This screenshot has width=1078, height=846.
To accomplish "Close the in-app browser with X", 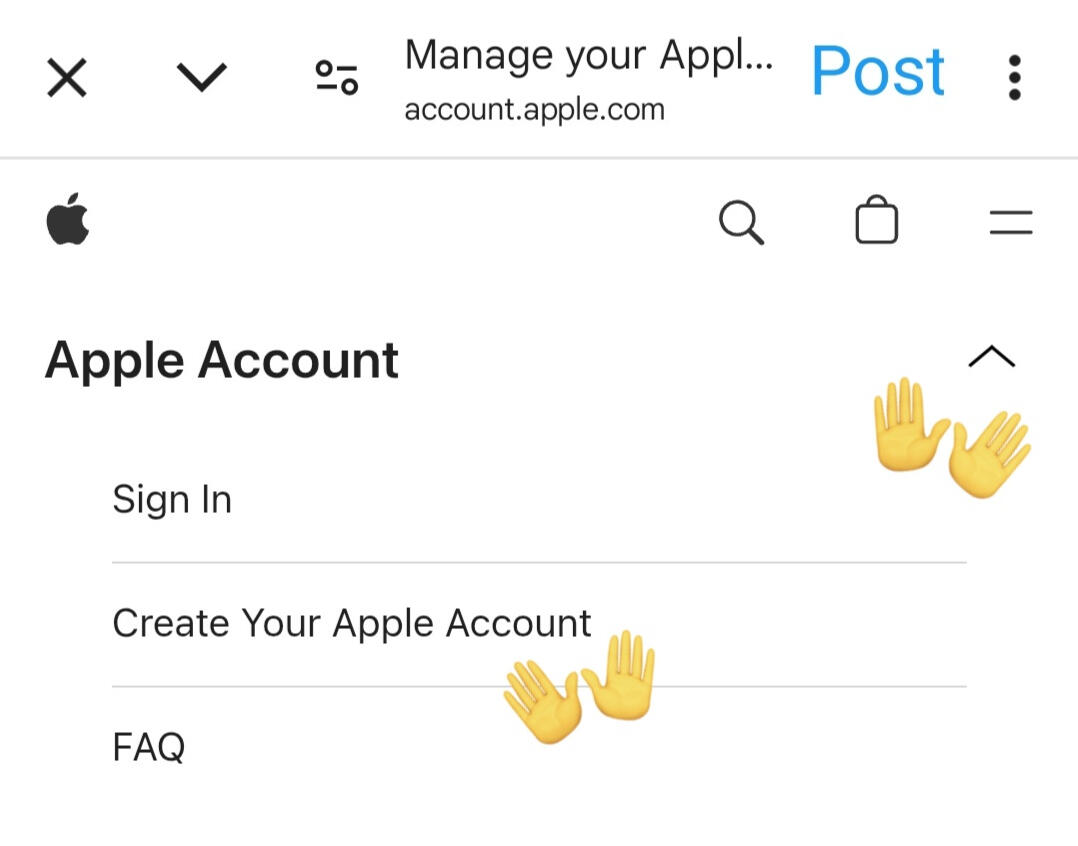I will point(67,77).
